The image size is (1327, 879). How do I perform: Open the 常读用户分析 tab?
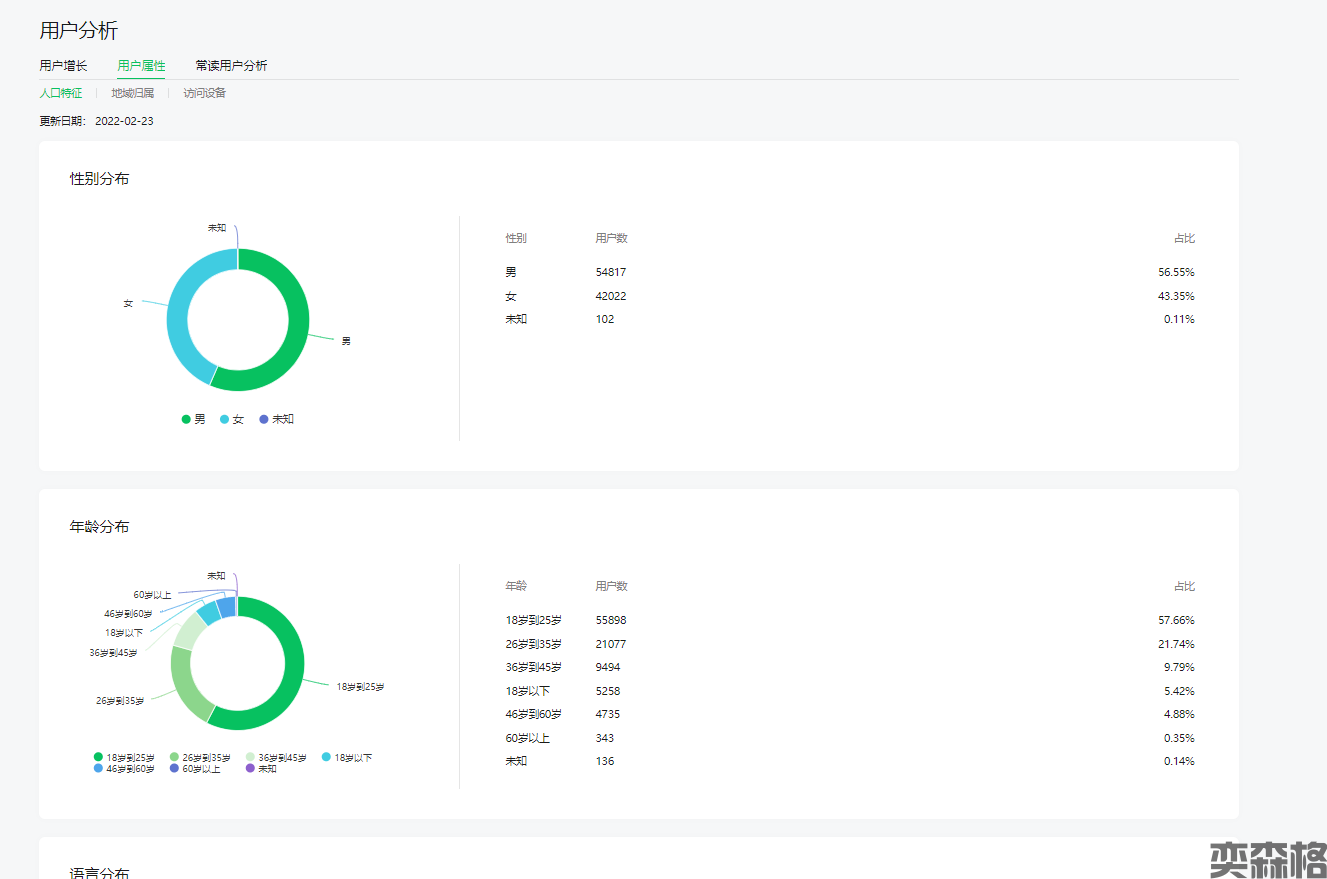(231, 66)
